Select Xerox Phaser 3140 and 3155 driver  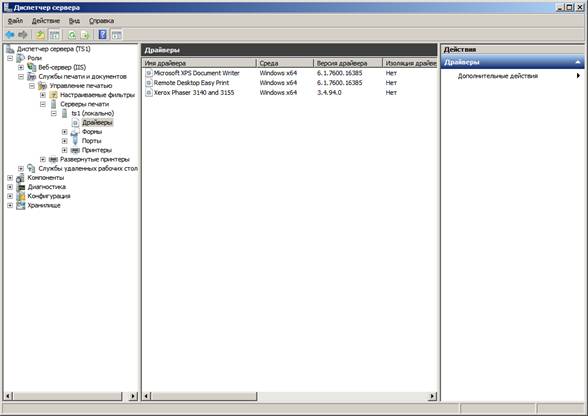(194, 93)
